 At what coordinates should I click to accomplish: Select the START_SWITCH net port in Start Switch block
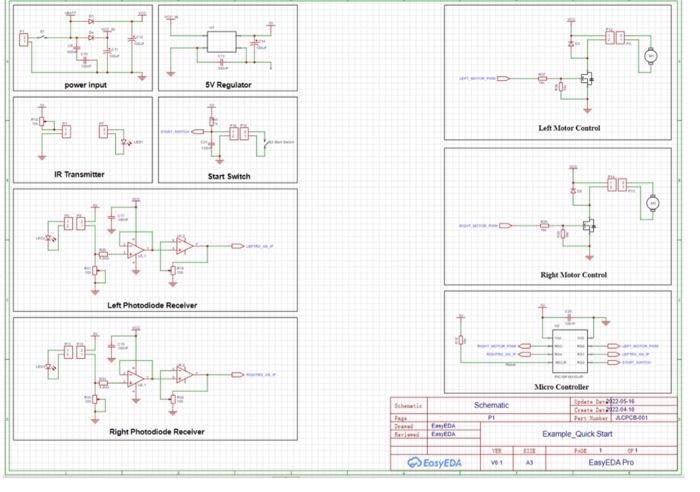coord(197,132)
